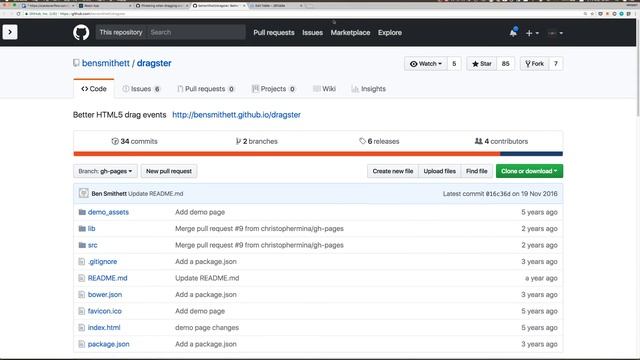The height and width of the screenshot is (360, 640).
Task: Click the browser address bar
Action: [302, 13]
